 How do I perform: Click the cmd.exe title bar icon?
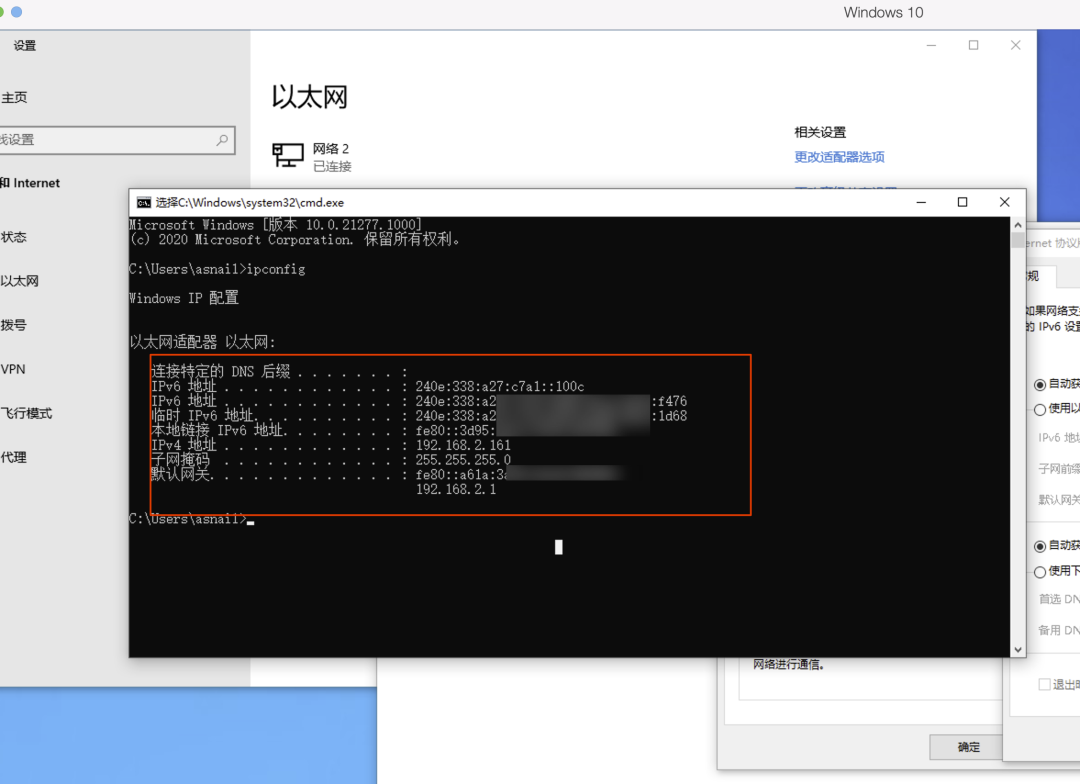143,203
